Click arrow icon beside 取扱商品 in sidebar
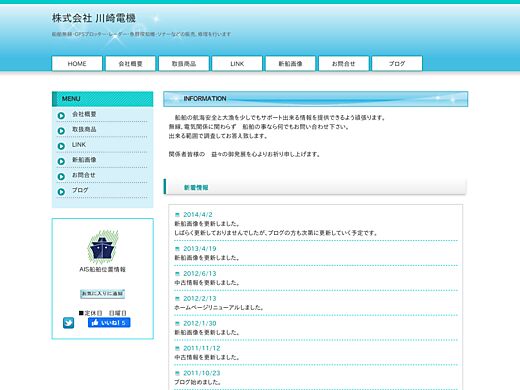This screenshot has height=390, width=520. (x=61, y=131)
